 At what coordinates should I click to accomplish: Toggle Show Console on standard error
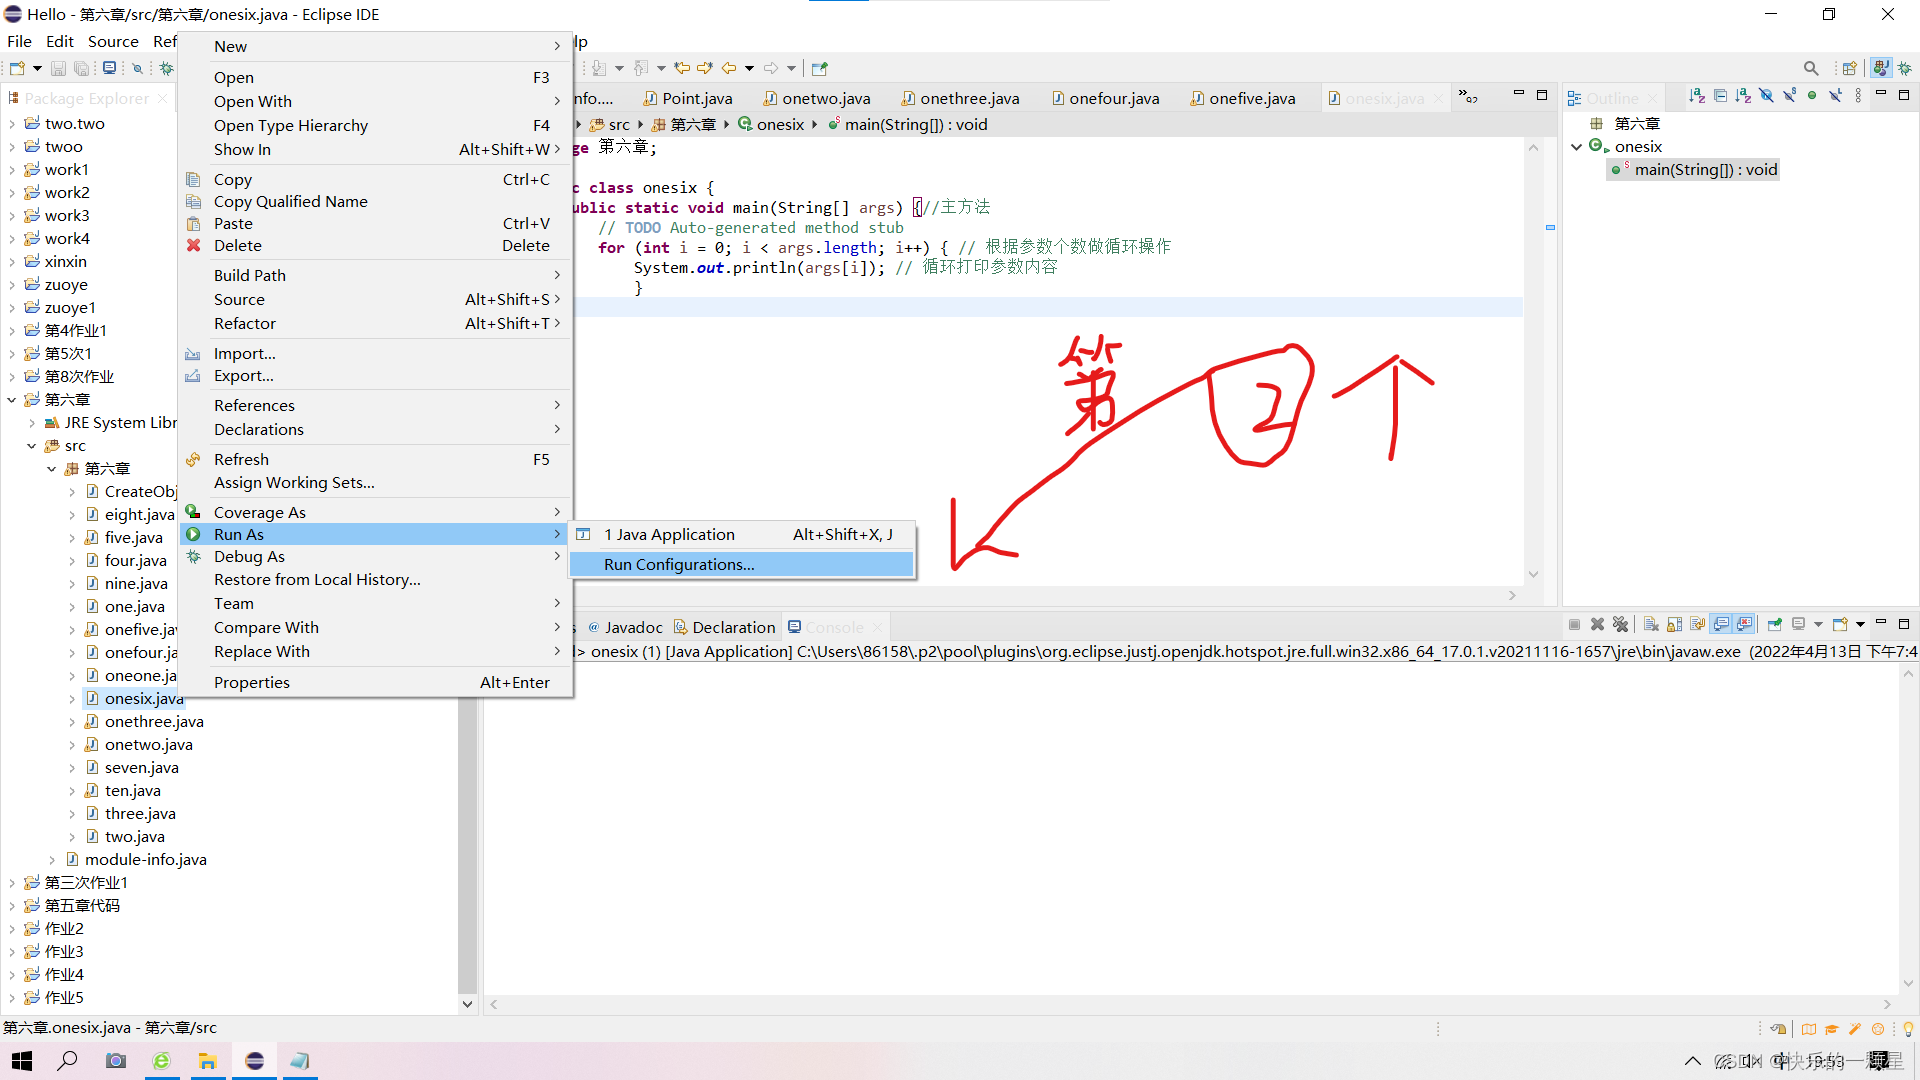pos(1745,624)
